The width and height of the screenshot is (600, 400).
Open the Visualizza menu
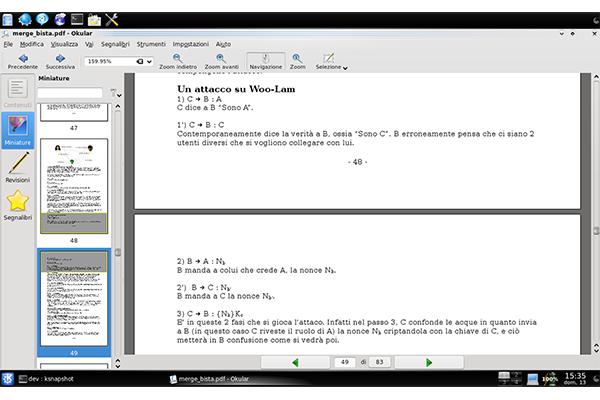click(64, 44)
